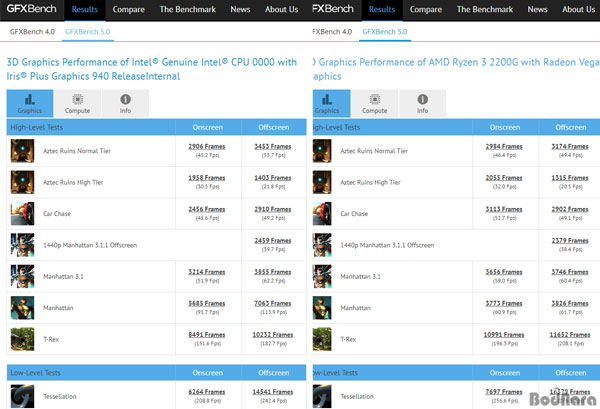This screenshot has height=409, width=600.
Task: Open the 10232 Frames T-Rex offscreen link
Action: tap(273, 335)
